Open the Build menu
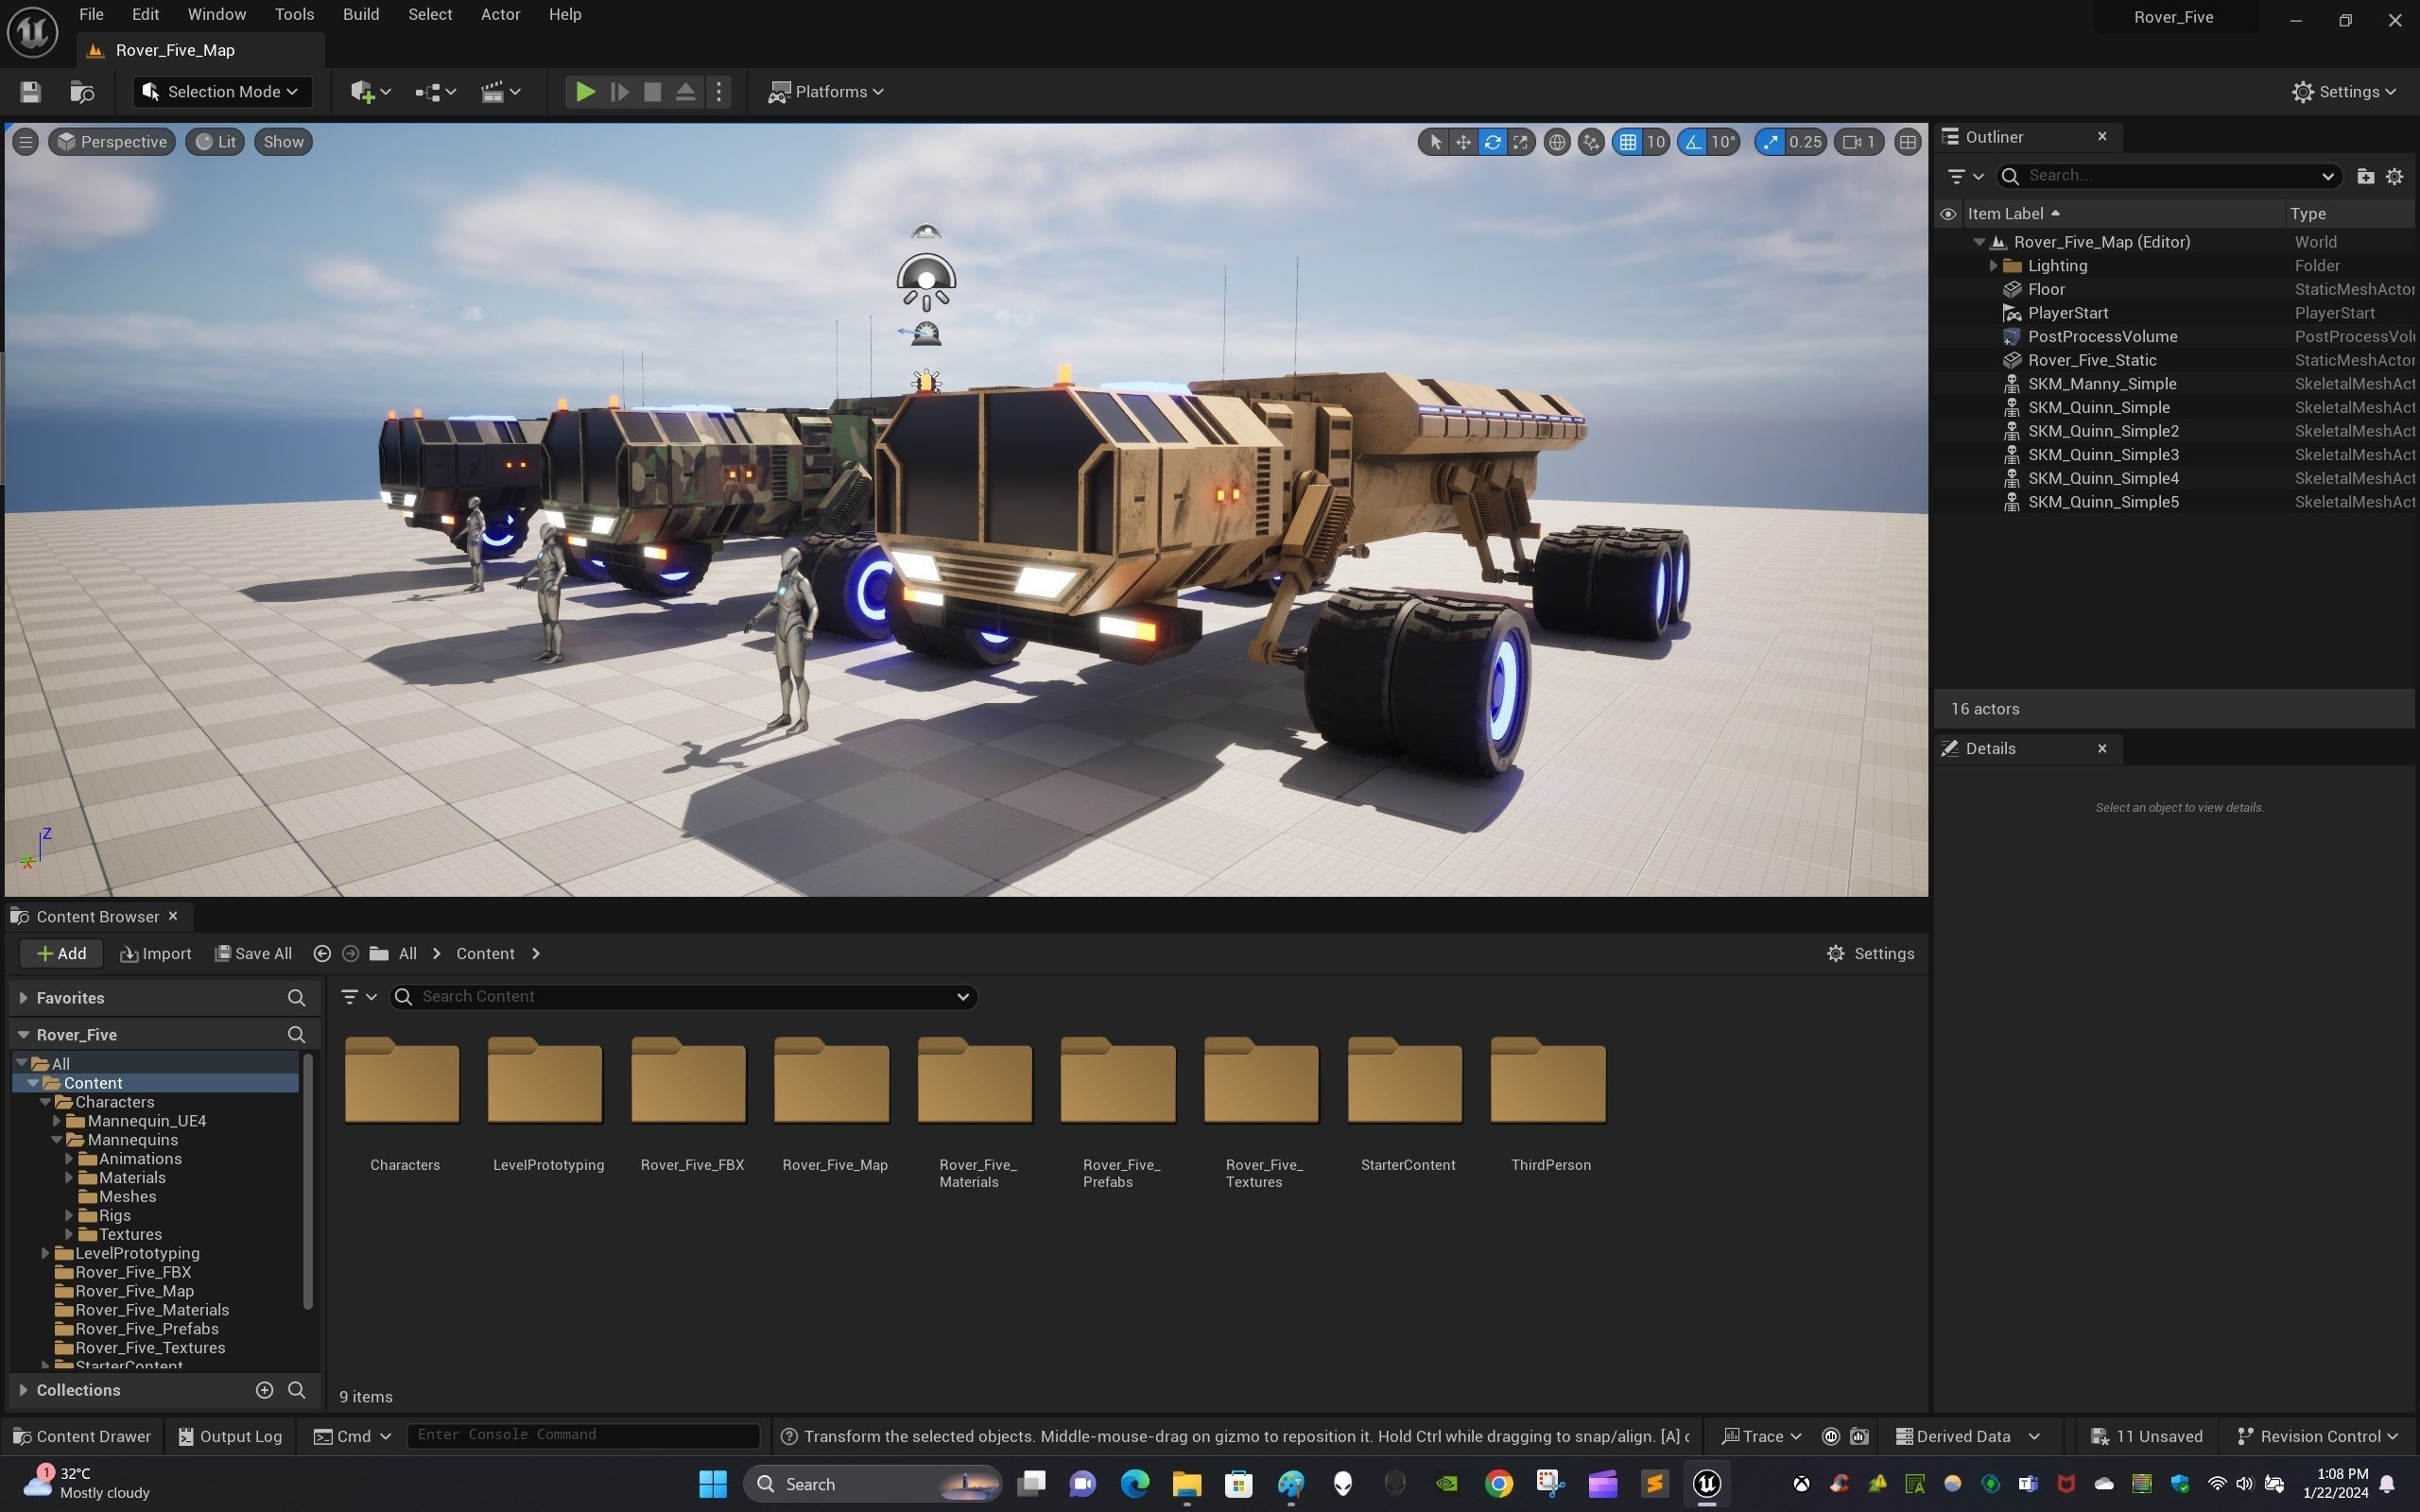The height and width of the screenshot is (1512, 2420). pos(361,14)
